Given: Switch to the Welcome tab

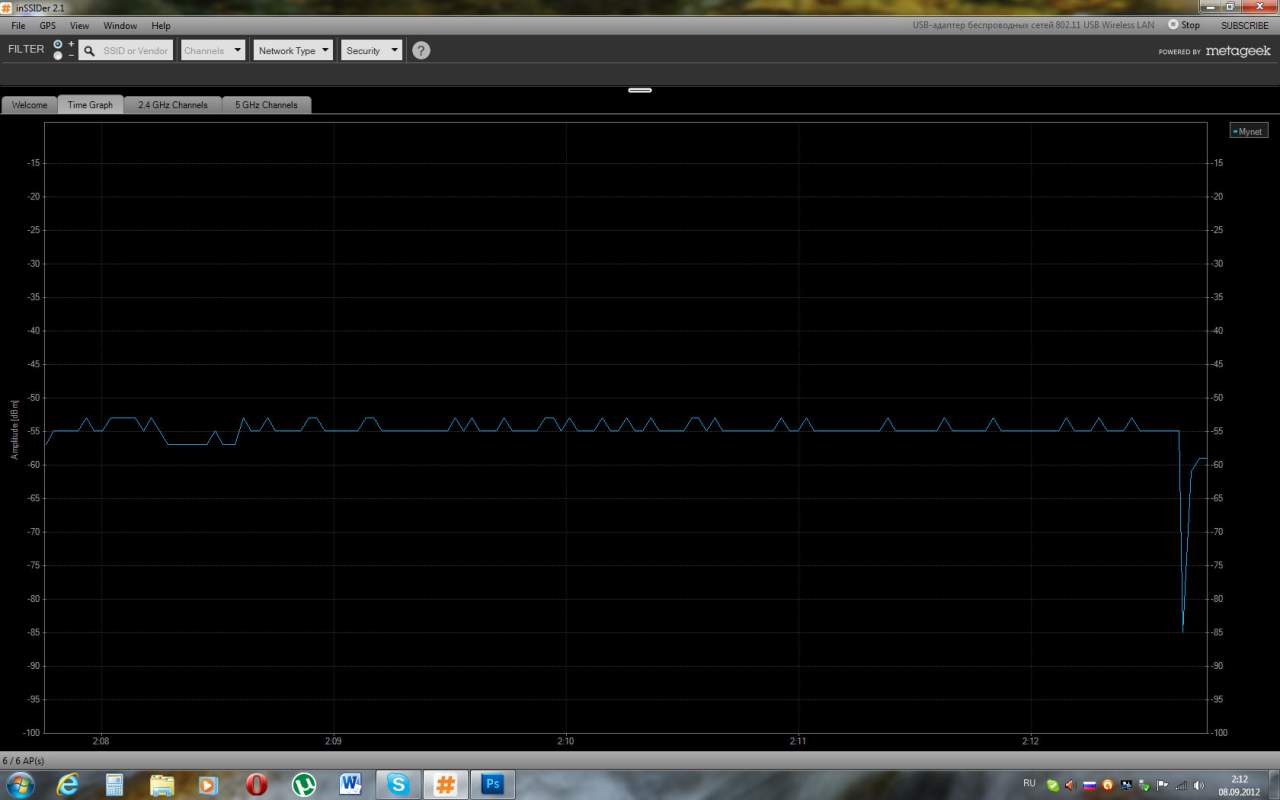Looking at the screenshot, I should coord(30,105).
